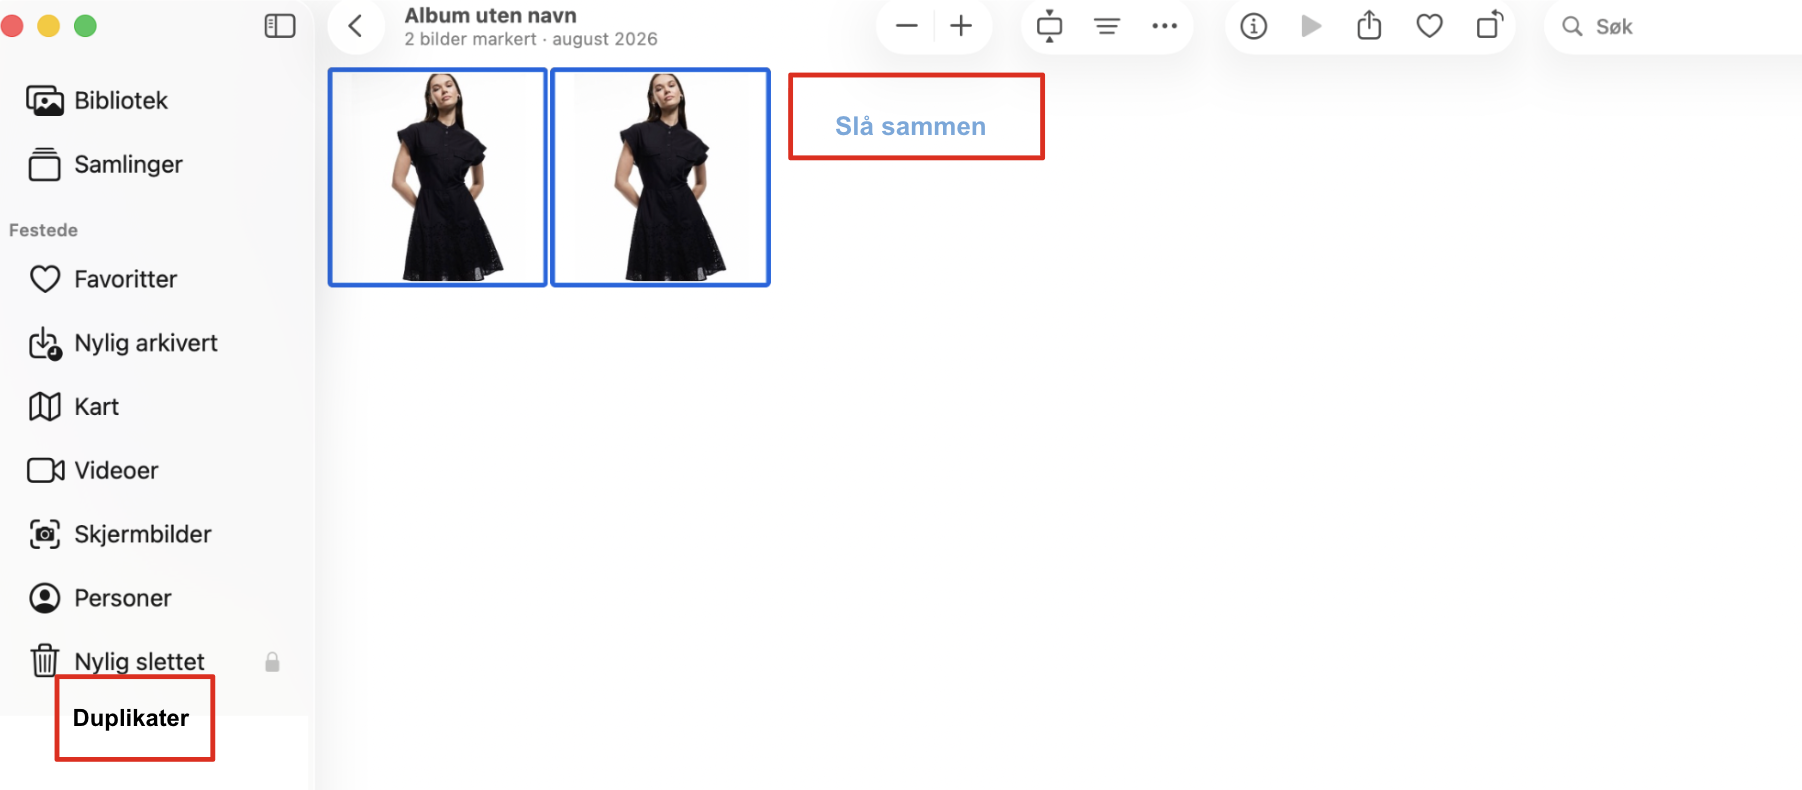Click the Bibliotek photo library icon
The image size is (1802, 790).
[x=45, y=100]
